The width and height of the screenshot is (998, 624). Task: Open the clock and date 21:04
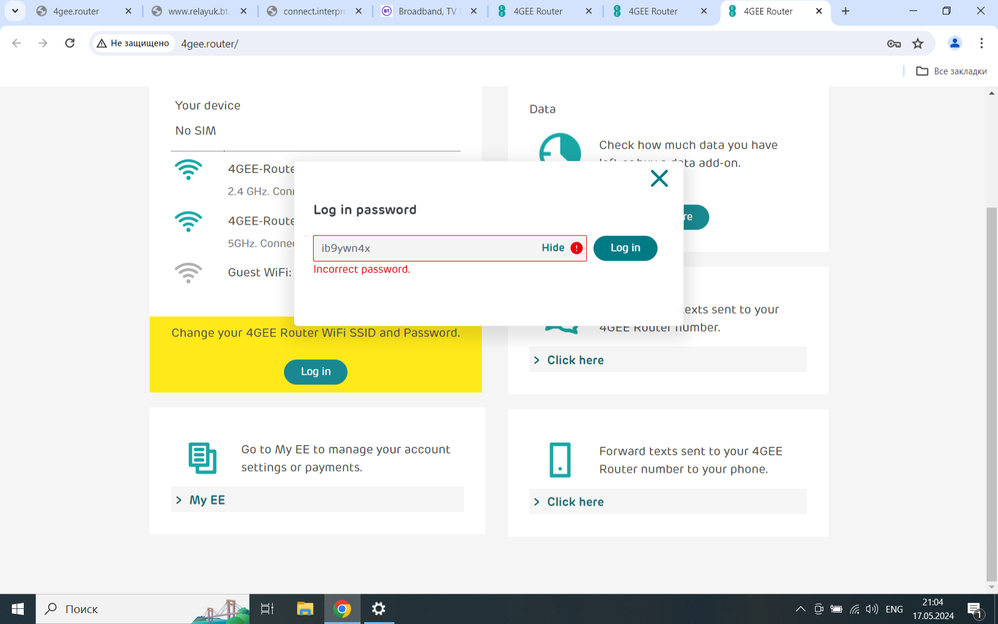point(932,609)
